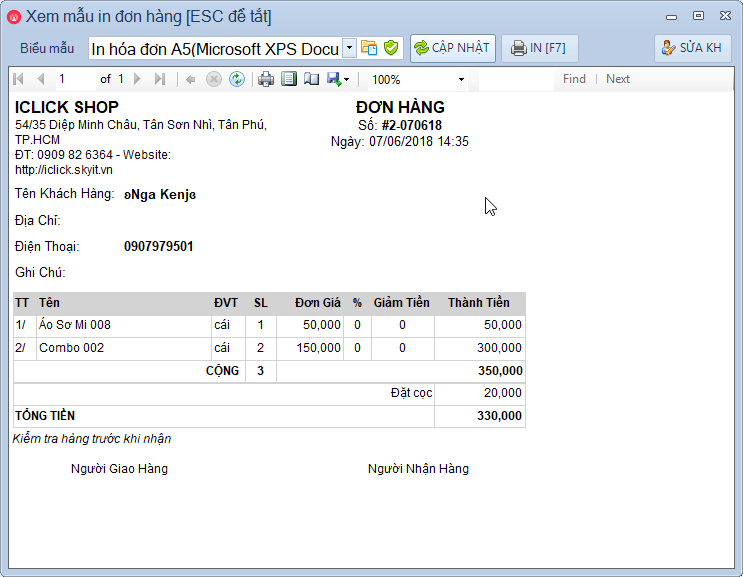This screenshot has height=577, width=743.
Task: Click the printer icon in viewer toolbar
Action: pos(266,79)
